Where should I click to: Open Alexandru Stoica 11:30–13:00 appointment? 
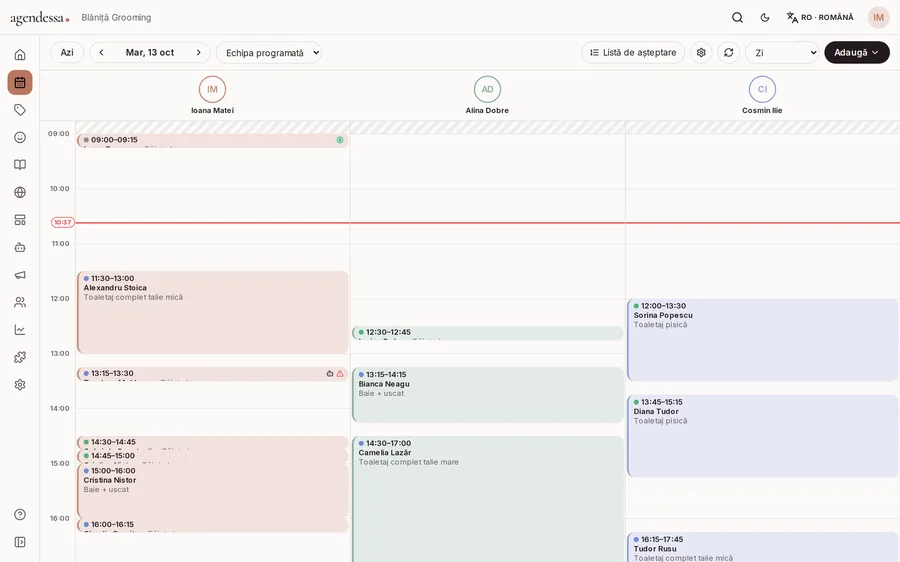pos(212,312)
